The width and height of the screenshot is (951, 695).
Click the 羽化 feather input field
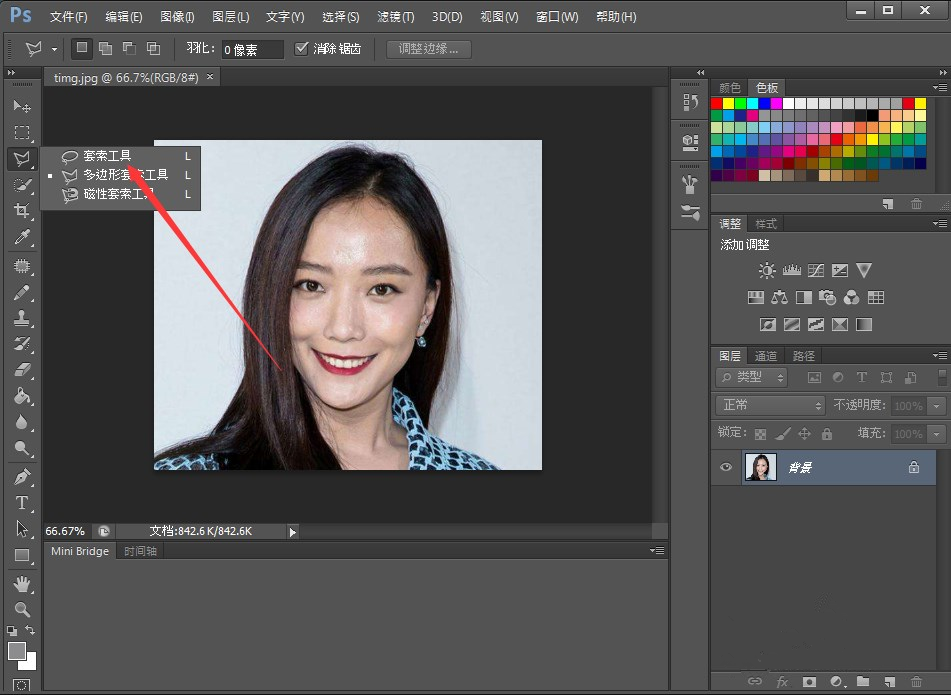pos(252,49)
